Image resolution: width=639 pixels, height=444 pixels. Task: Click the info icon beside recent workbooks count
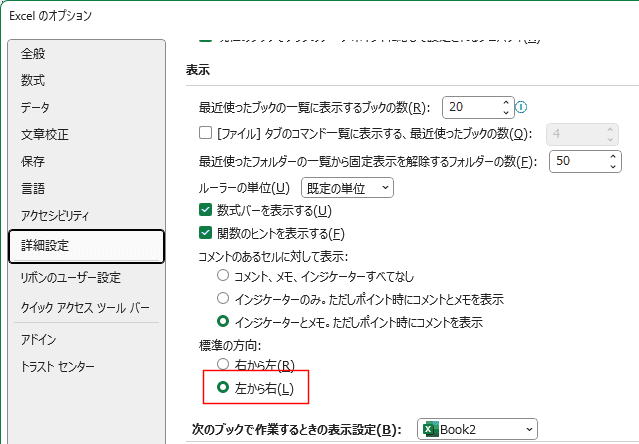[x=522, y=107]
